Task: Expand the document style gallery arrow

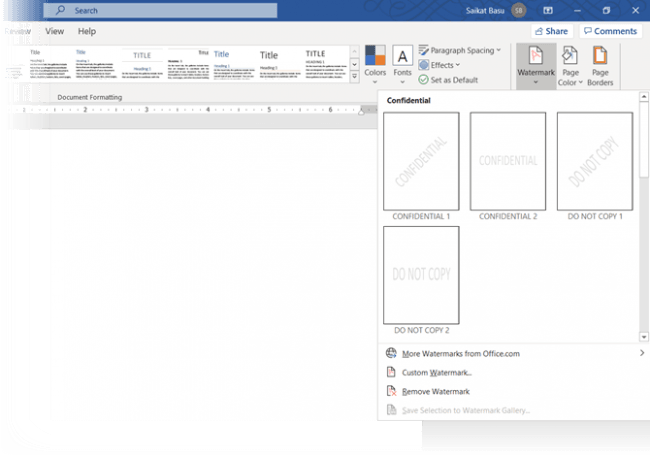Action: pos(355,77)
